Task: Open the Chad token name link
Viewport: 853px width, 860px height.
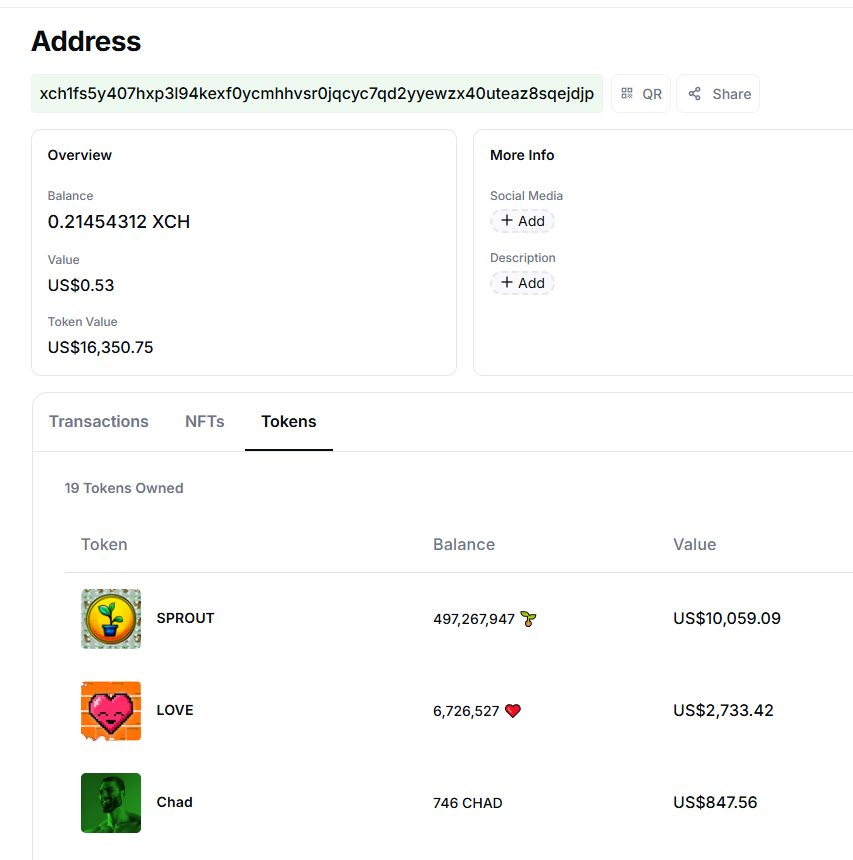Action: [x=174, y=802]
